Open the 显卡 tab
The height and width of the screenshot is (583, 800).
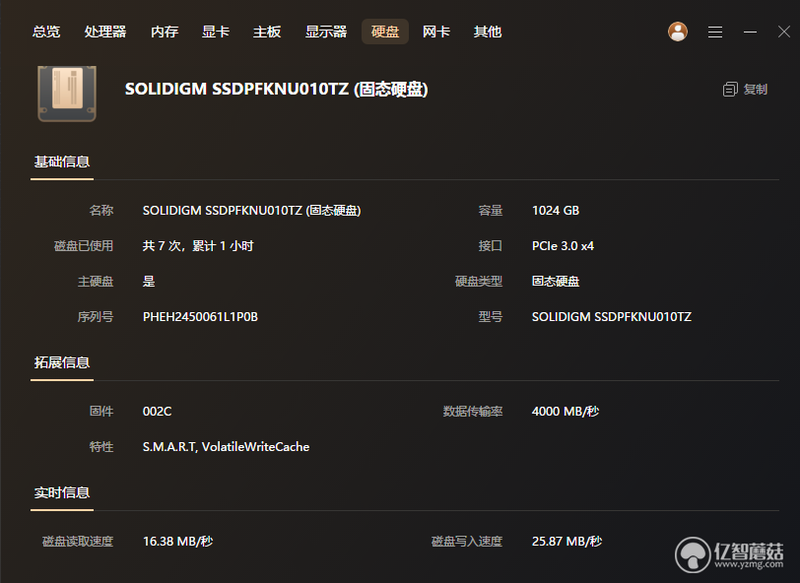[x=215, y=32]
